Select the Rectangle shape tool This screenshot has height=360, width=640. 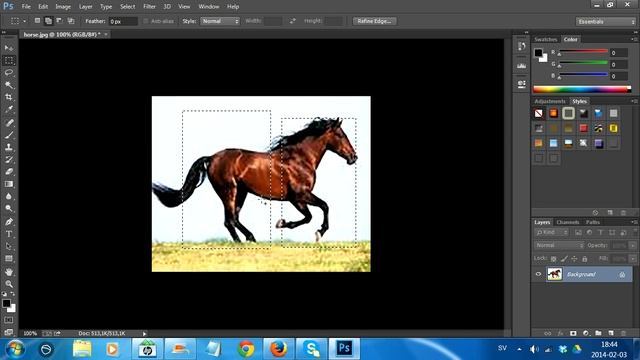[9, 259]
